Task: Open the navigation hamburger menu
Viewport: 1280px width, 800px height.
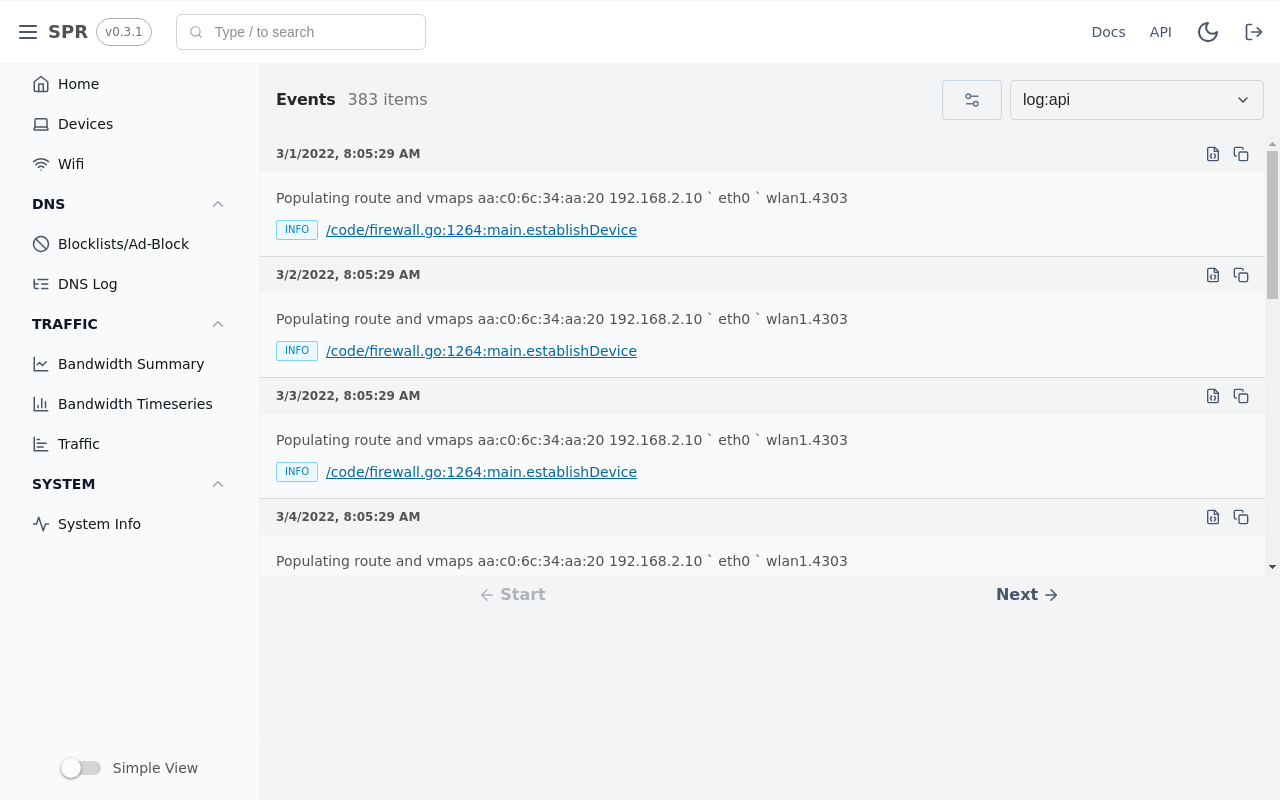Action: pyautogui.click(x=28, y=31)
